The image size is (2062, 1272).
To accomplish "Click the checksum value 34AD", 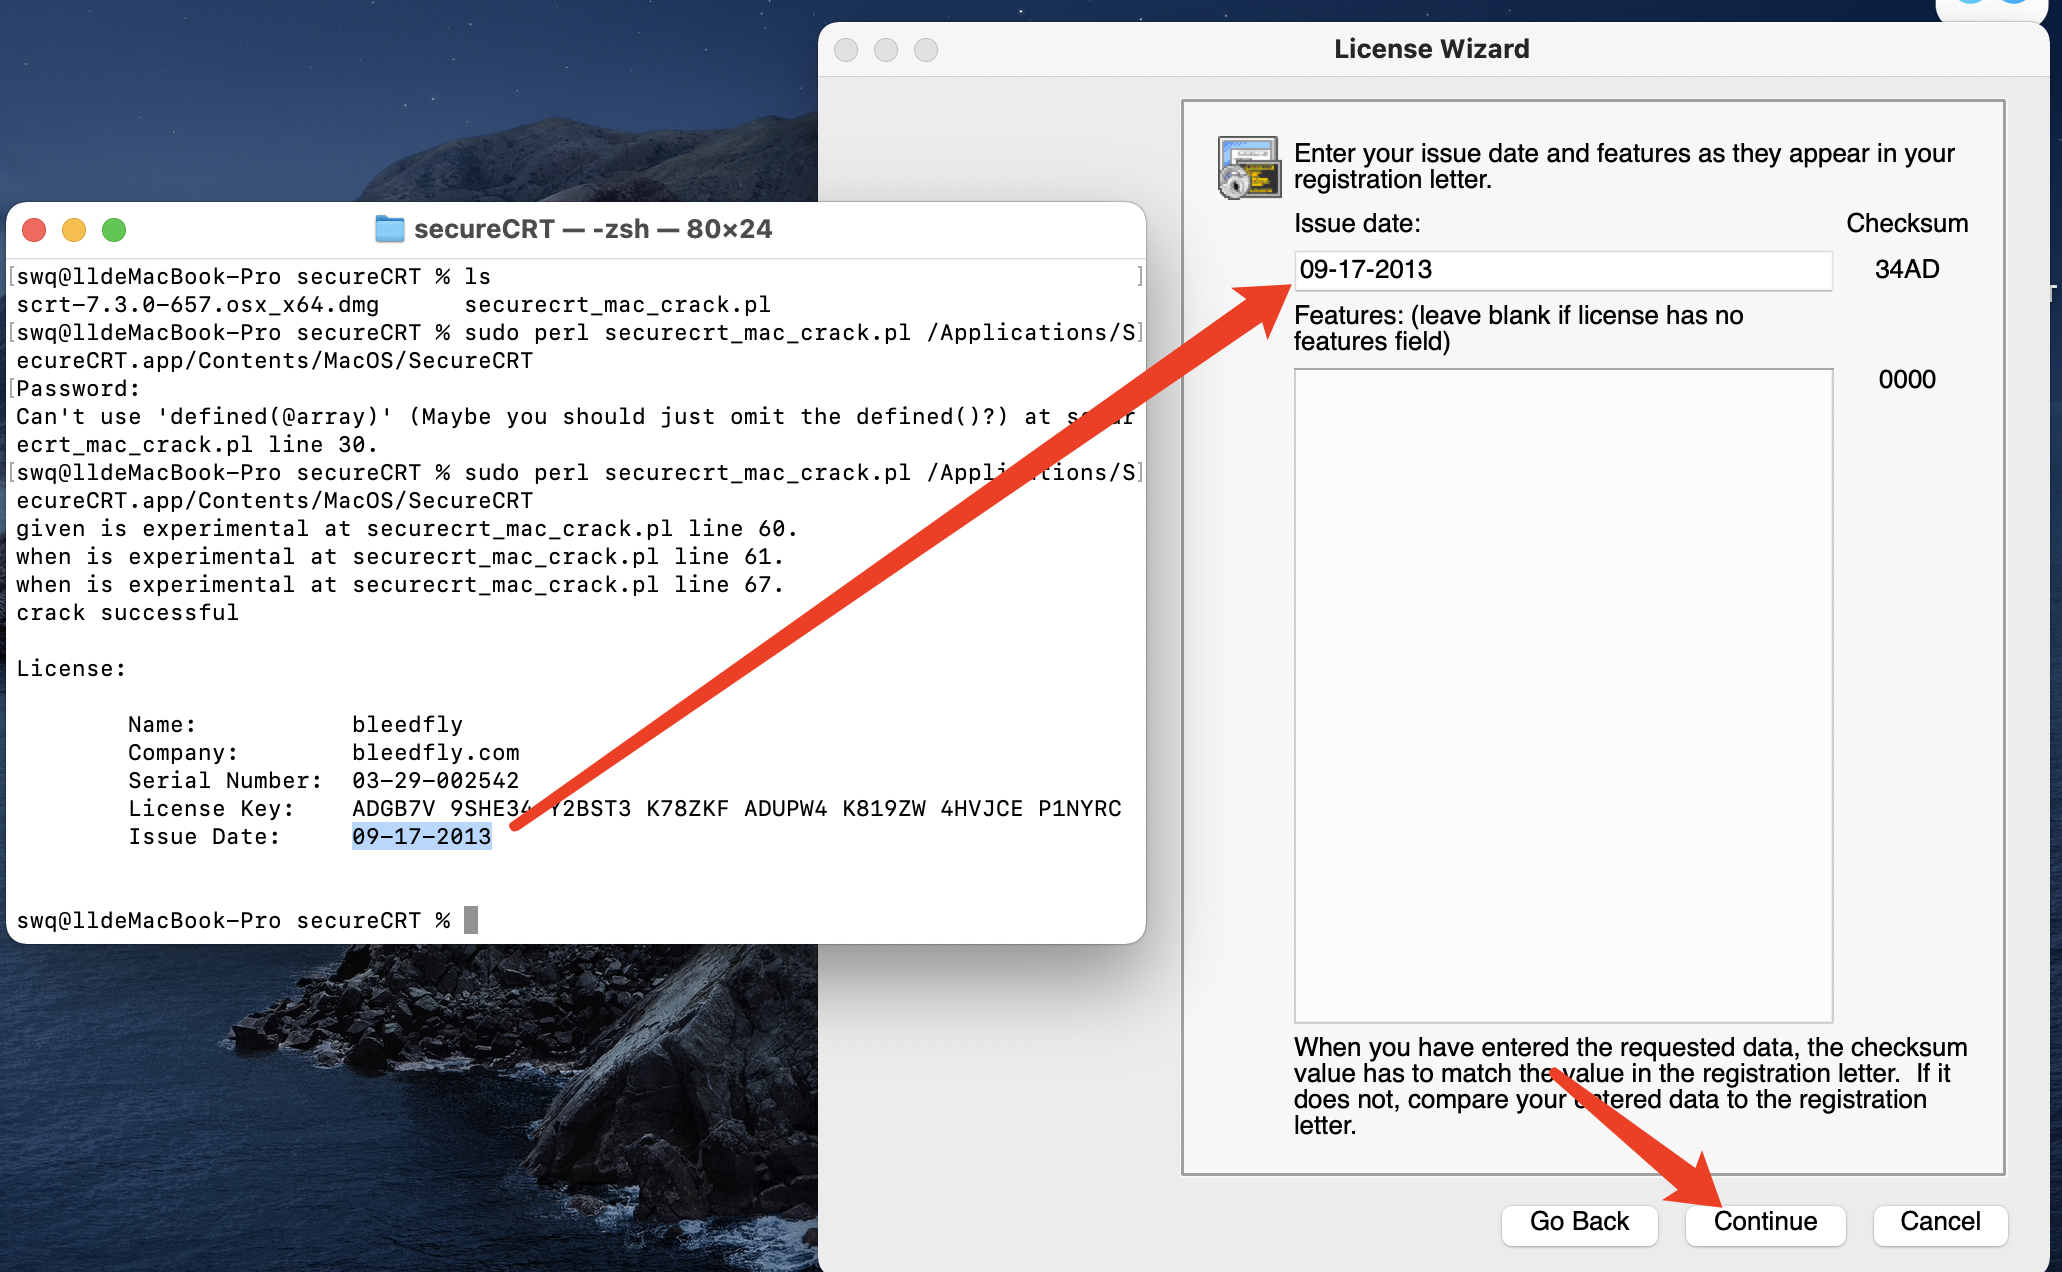I will coord(1907,270).
